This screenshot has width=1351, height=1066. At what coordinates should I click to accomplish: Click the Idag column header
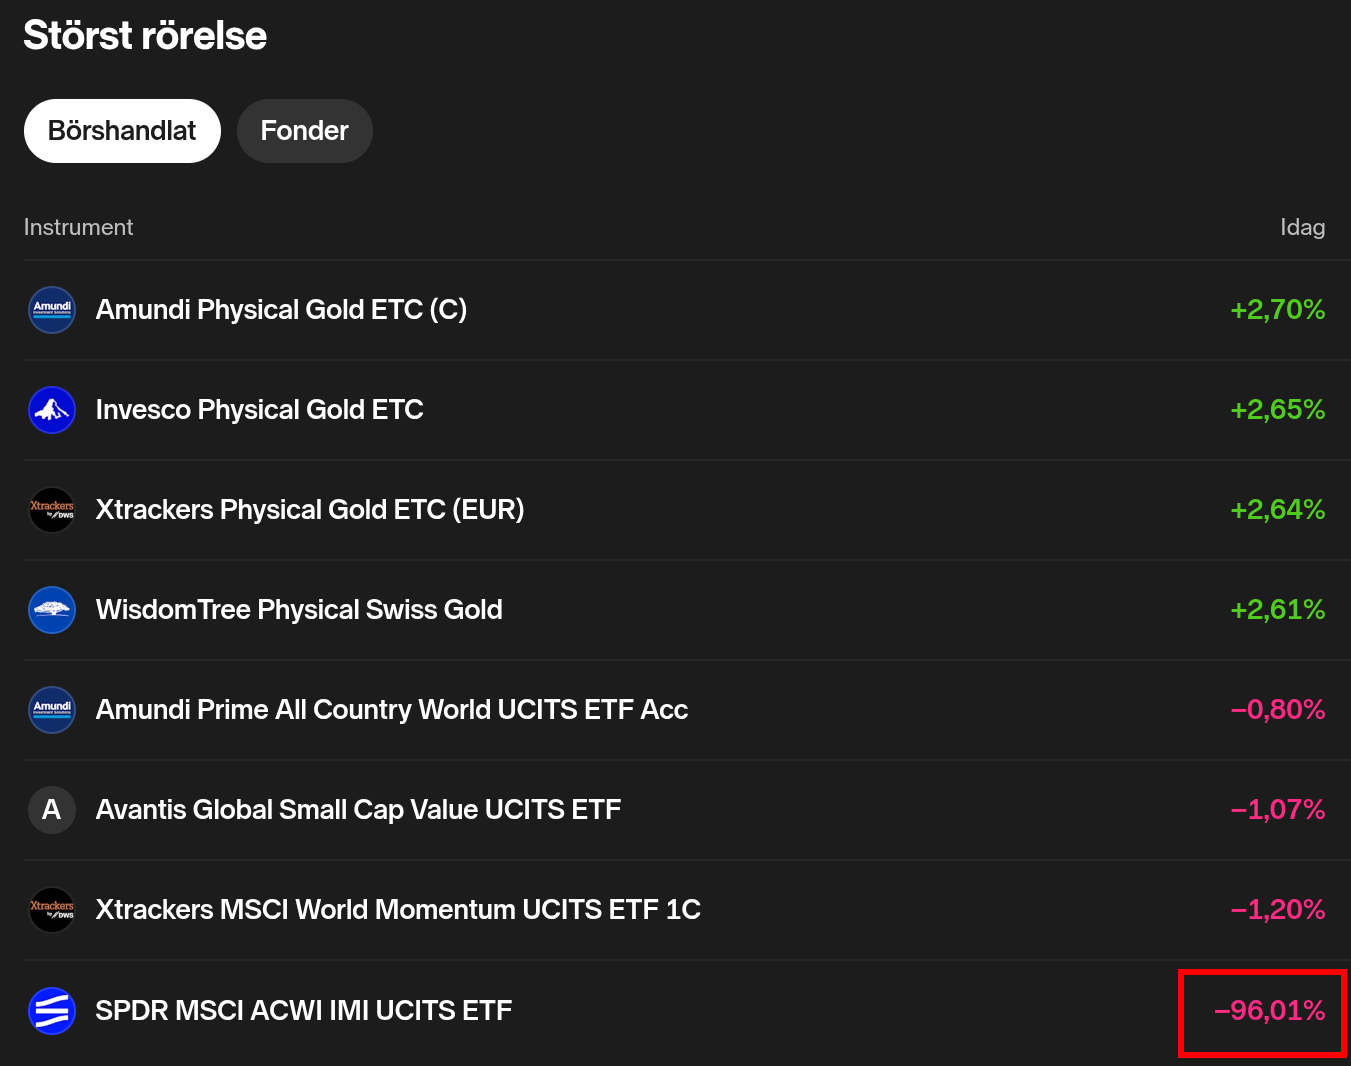[1302, 228]
